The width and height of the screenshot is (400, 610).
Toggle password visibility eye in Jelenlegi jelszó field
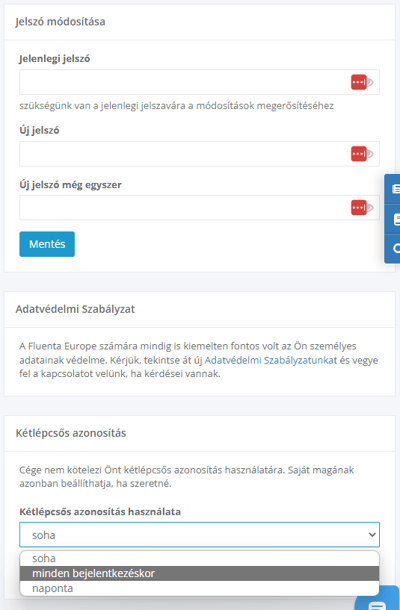[x=370, y=82]
